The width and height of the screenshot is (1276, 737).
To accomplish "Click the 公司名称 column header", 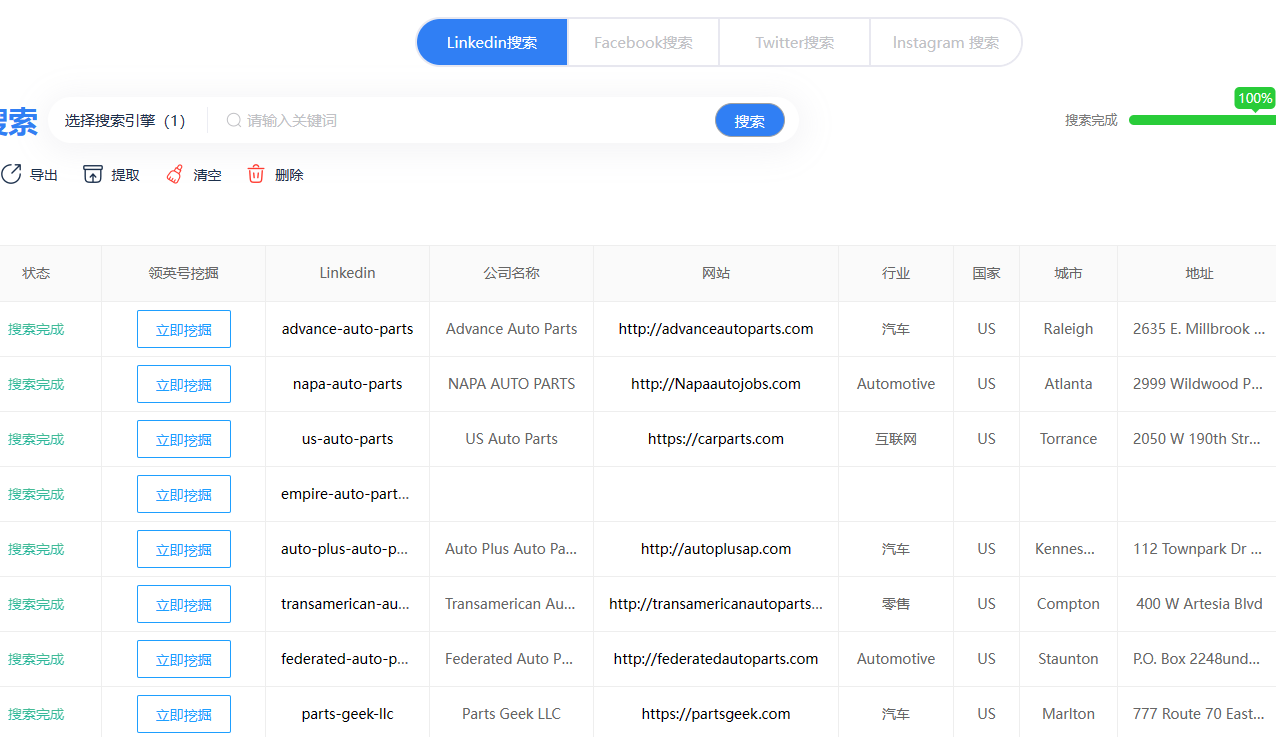I will [511, 273].
